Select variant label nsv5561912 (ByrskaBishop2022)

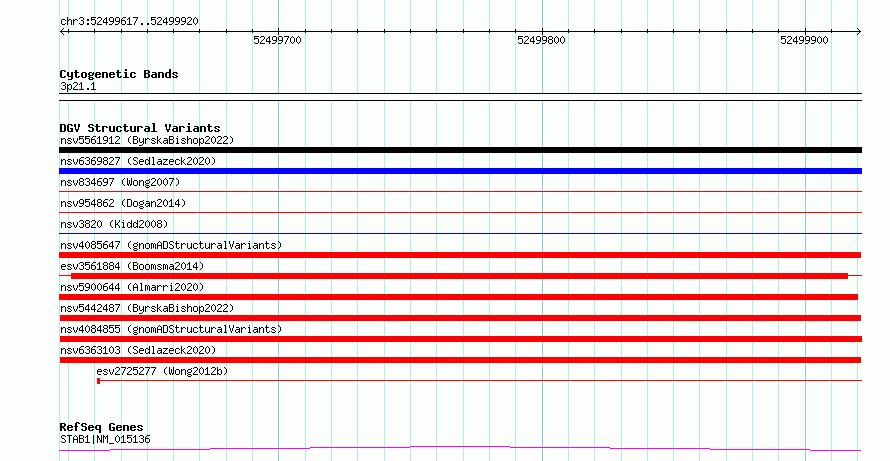[147, 140]
